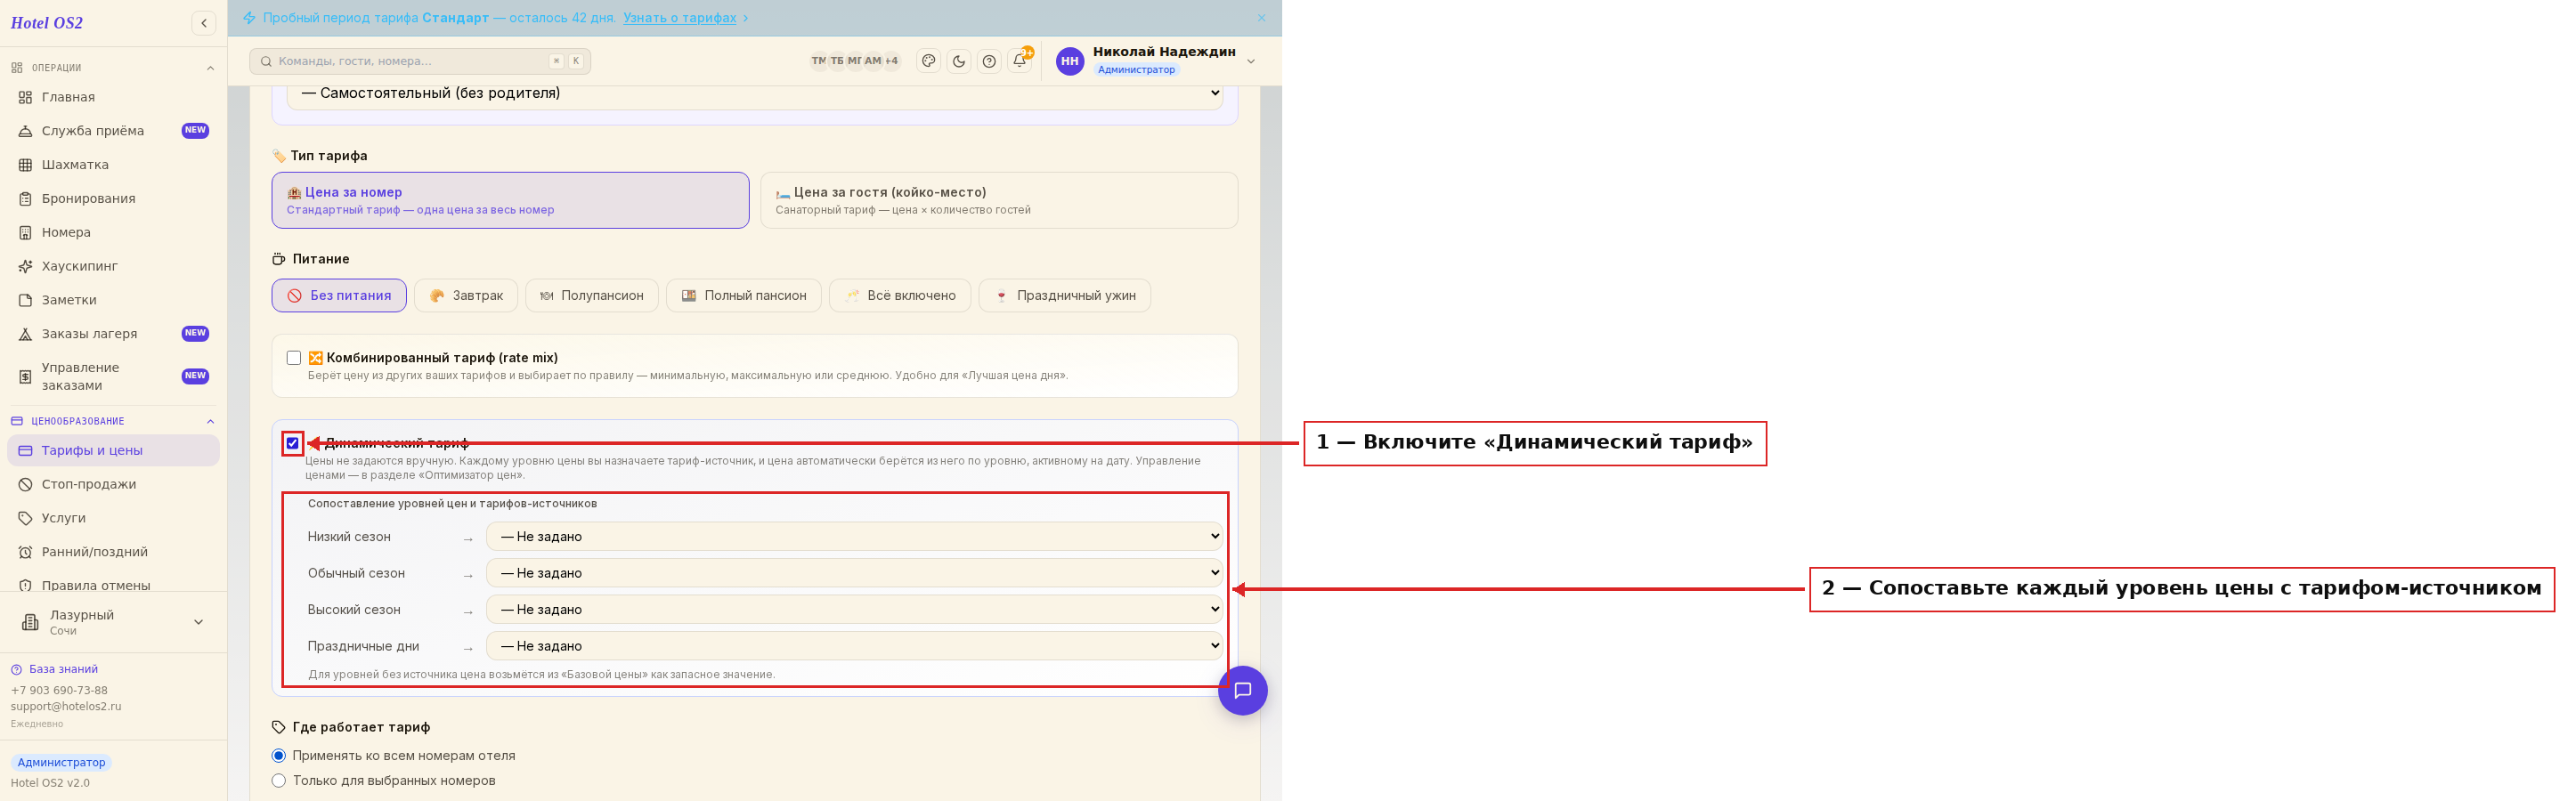2576x801 pixels.
Task: Click the Администратор role badge in sidebar
Action: tap(61, 763)
